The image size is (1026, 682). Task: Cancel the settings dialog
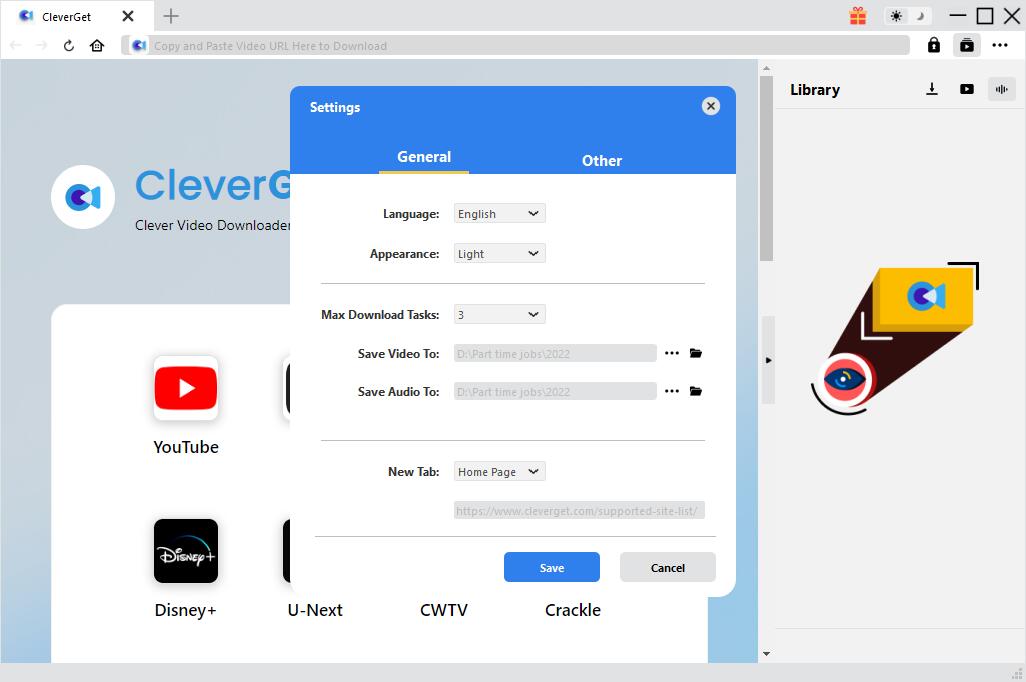click(667, 567)
